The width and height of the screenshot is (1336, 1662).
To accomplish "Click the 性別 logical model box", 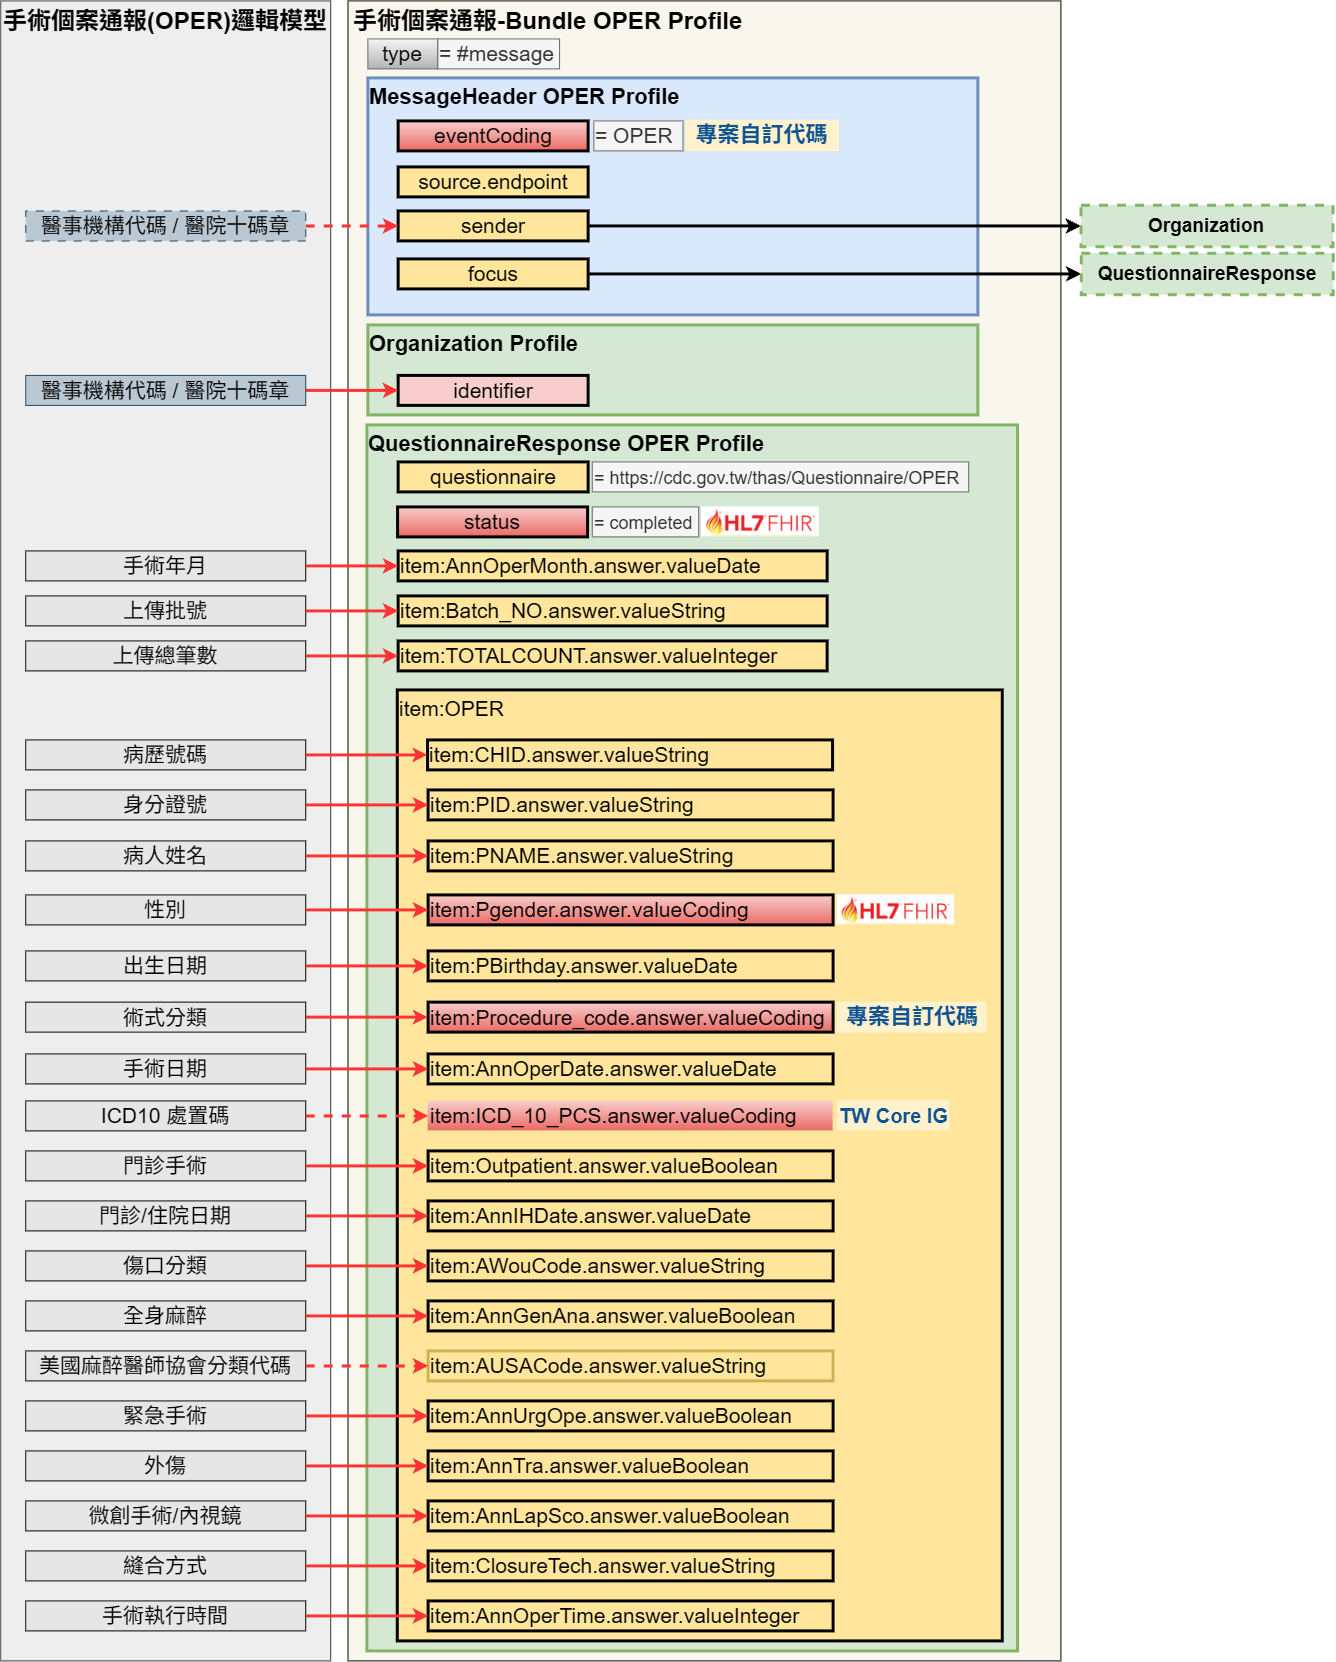I will click(x=166, y=910).
